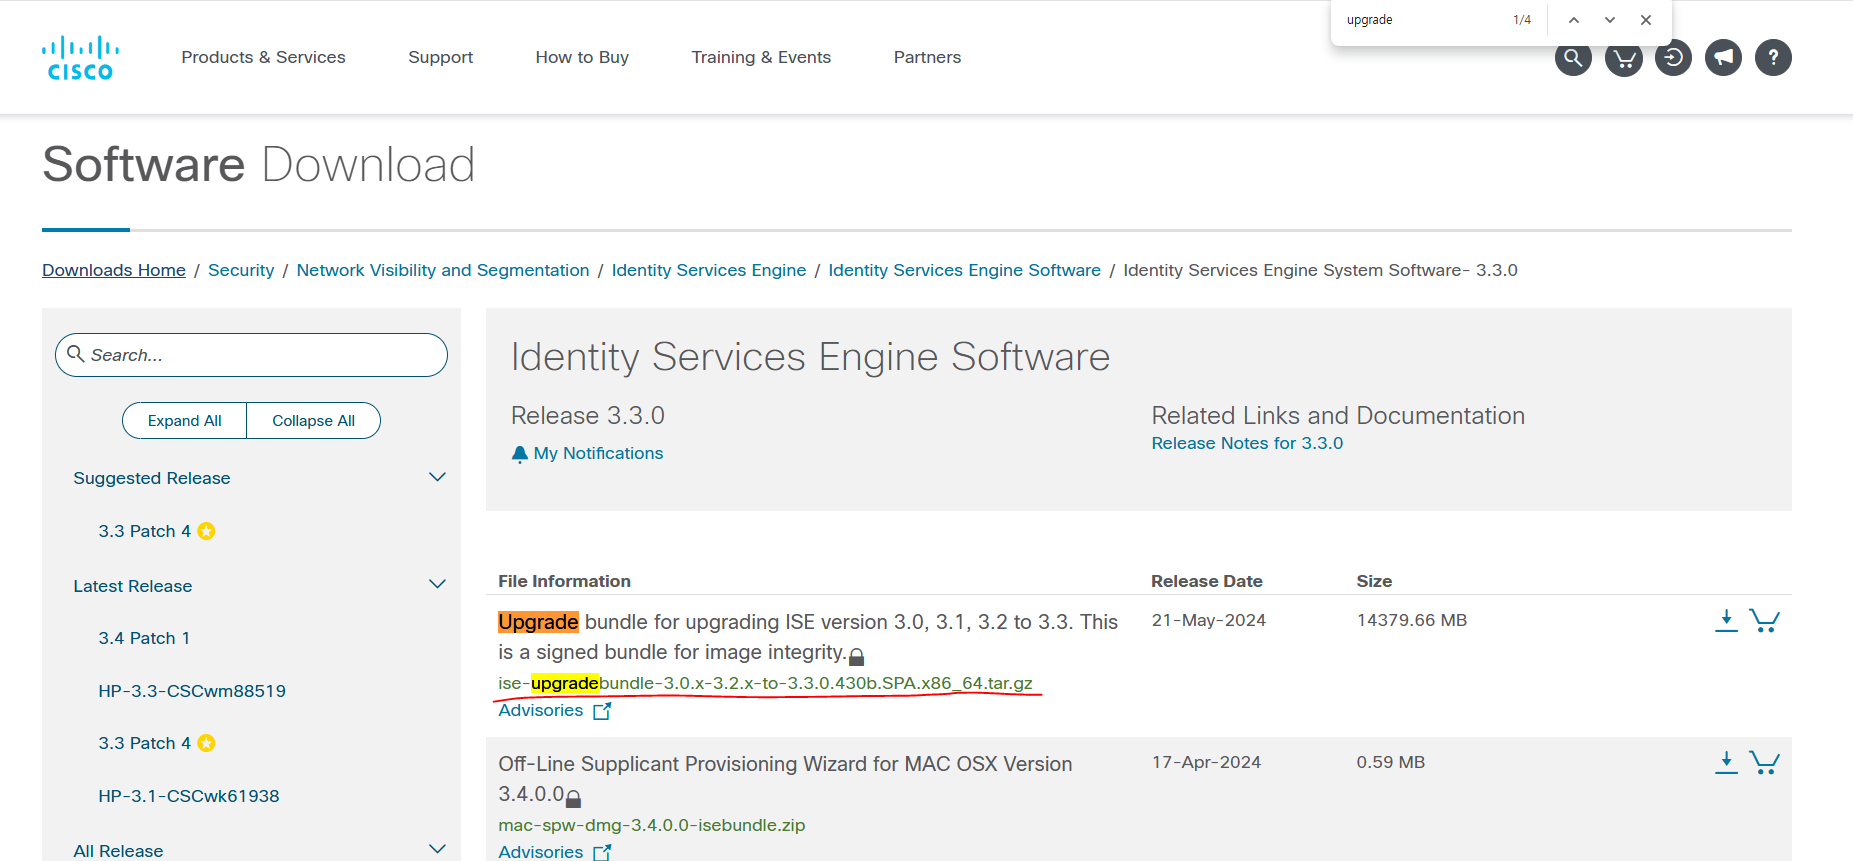Open the feedback megaphone icon
1853x861 pixels.
point(1723,58)
